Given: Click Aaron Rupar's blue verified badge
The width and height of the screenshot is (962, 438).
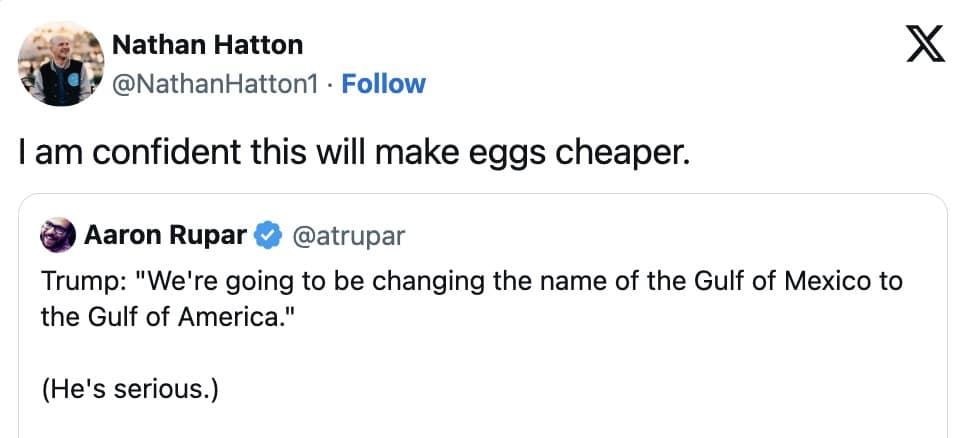Looking at the screenshot, I should [x=267, y=236].
